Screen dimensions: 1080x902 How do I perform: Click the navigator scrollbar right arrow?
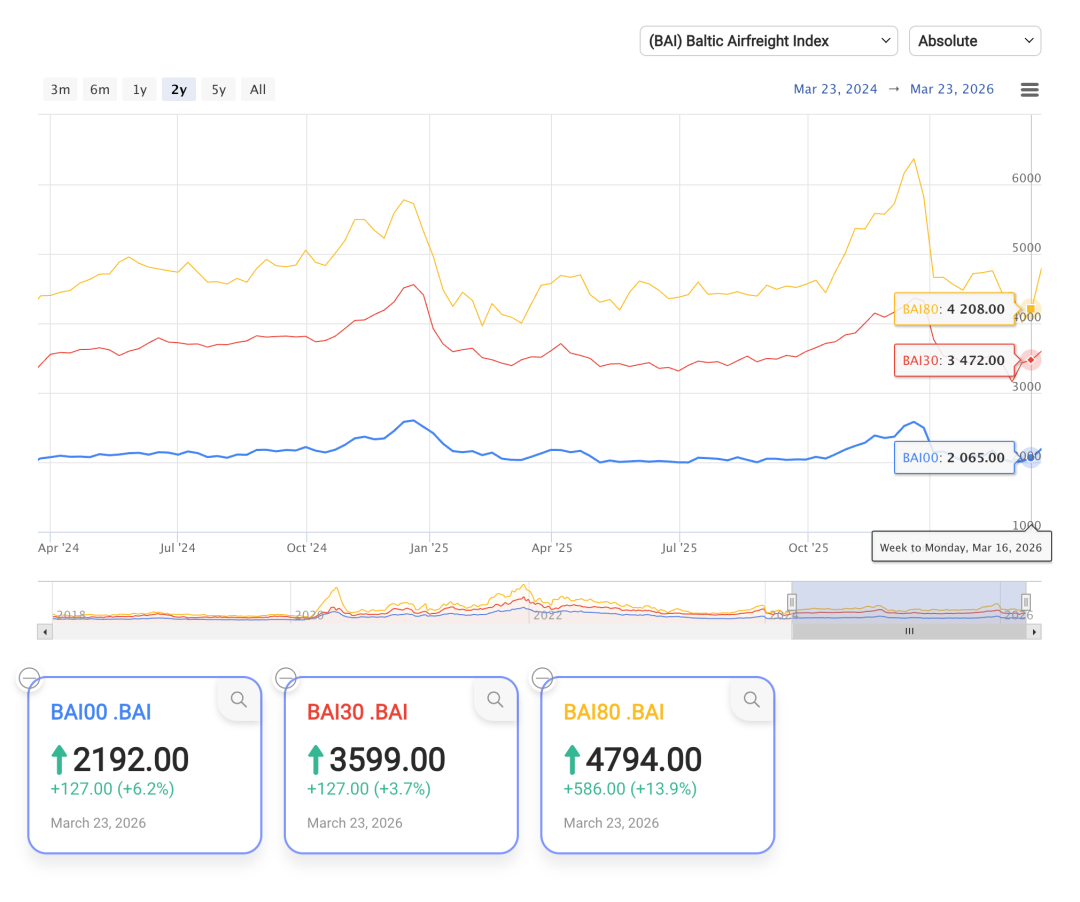(x=1035, y=632)
